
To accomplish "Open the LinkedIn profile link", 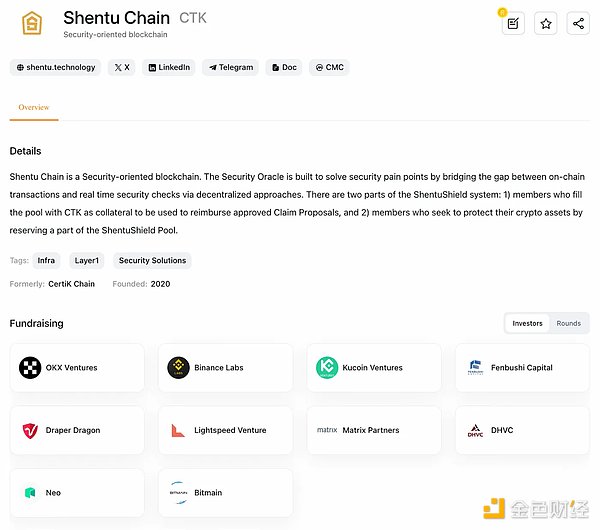I will point(168,68).
